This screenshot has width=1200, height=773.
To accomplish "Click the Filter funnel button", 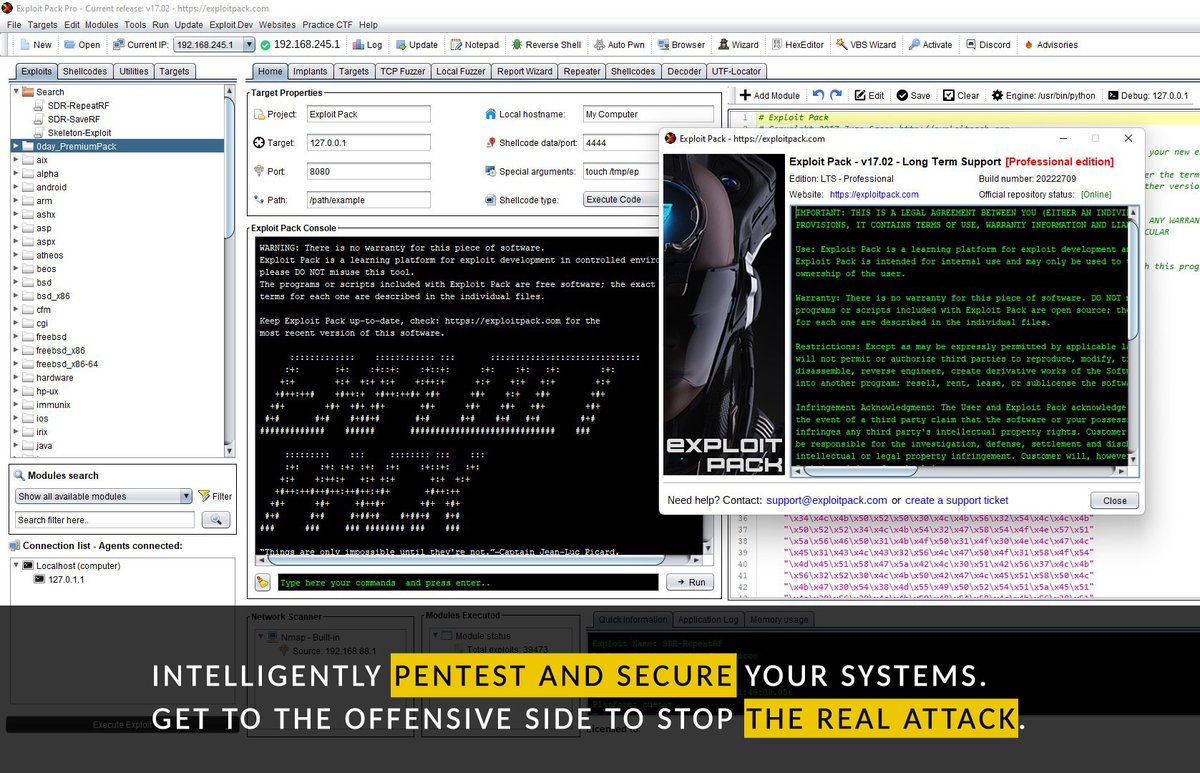I will pos(215,496).
